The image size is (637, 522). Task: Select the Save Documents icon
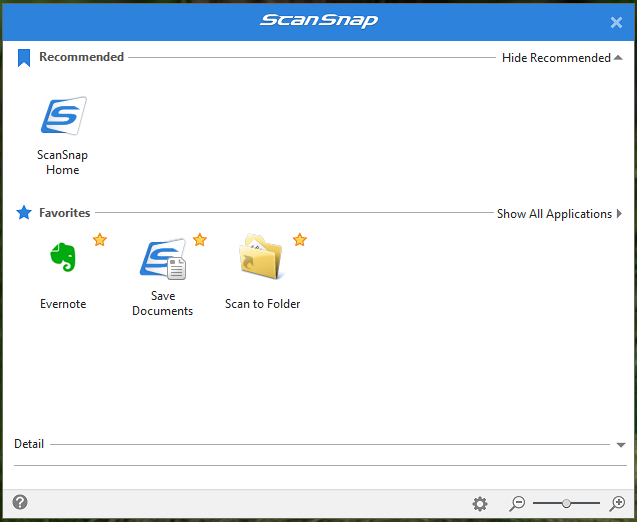coord(162,258)
